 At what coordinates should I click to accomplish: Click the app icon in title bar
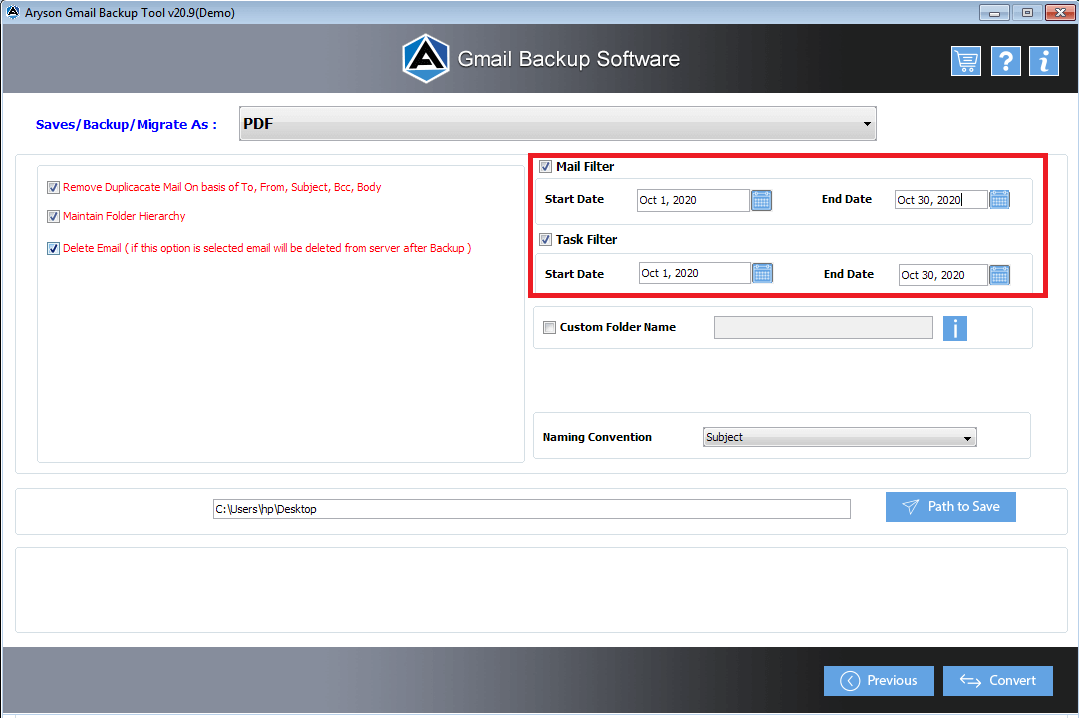click(x=12, y=12)
